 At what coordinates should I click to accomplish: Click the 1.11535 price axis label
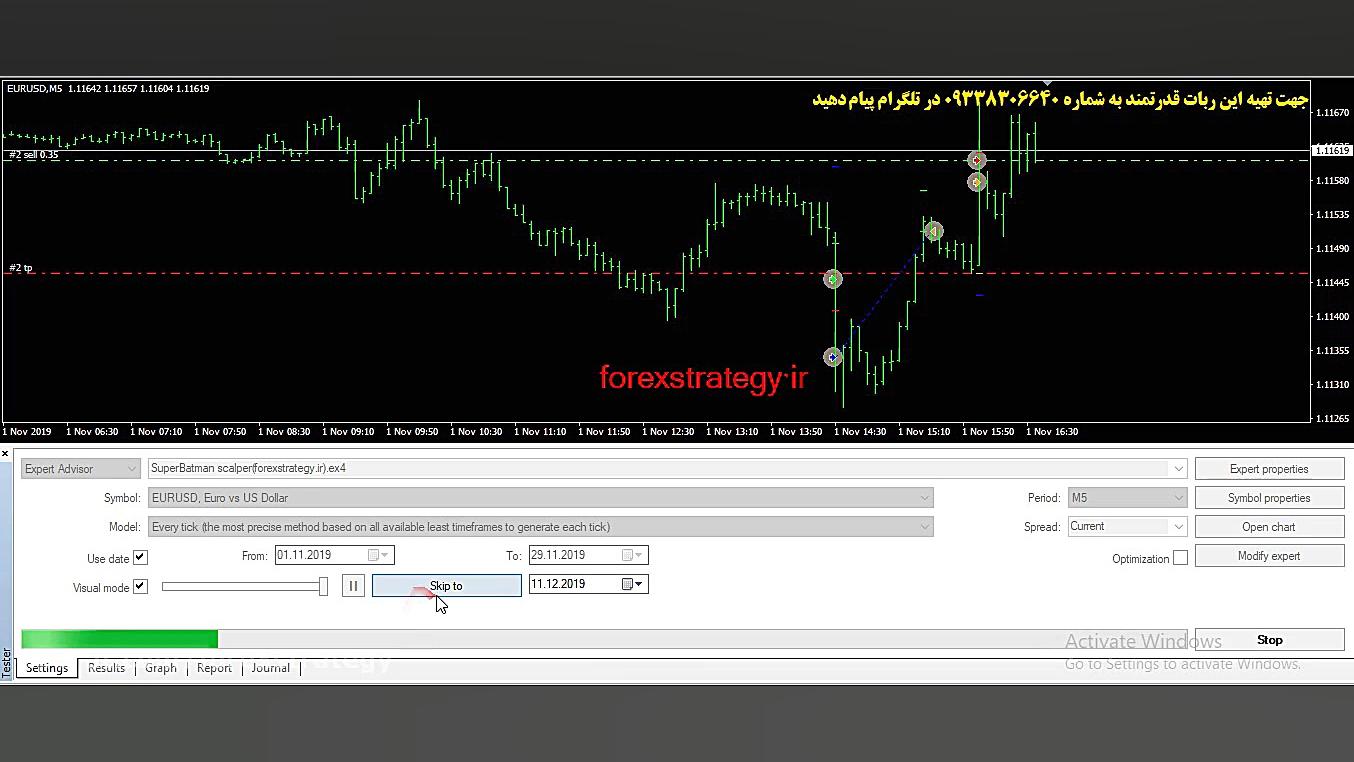tap(1333, 215)
